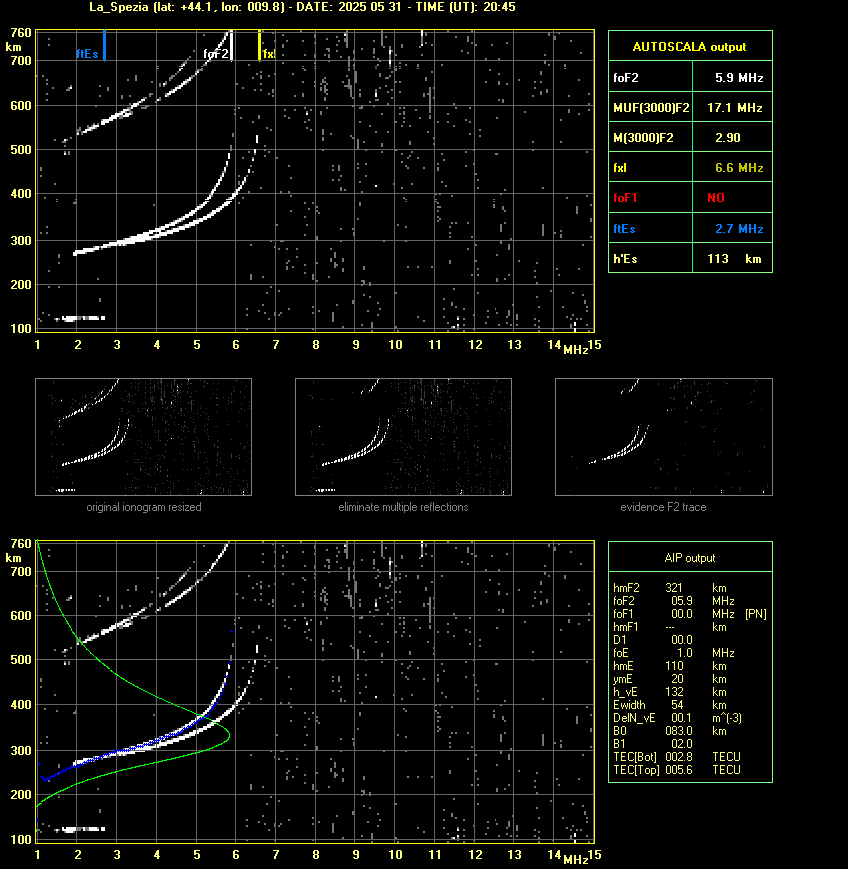Select the '5.9 MHz' foF2 value
The height and width of the screenshot is (869, 848).
click(739, 78)
